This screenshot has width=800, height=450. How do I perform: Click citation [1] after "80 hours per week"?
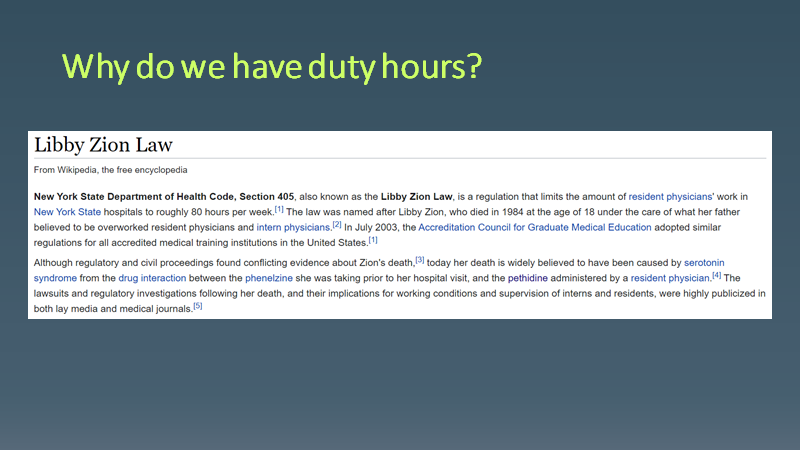(x=280, y=209)
